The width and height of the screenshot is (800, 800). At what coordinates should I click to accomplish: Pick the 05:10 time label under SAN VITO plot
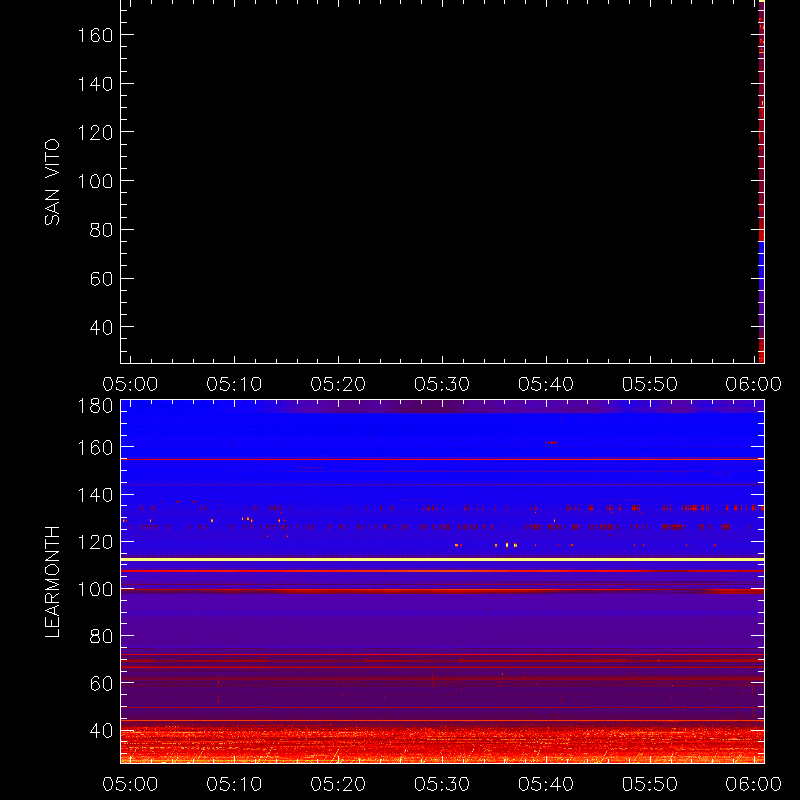point(234,384)
